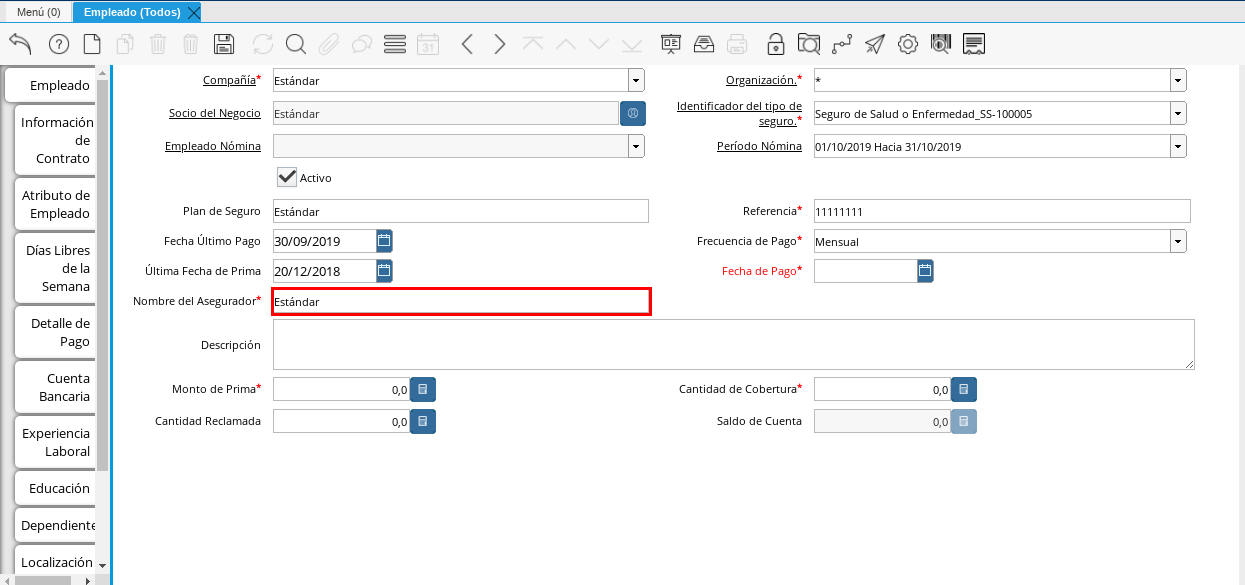Jump to last record icon
1245x585 pixels.
tap(632, 44)
